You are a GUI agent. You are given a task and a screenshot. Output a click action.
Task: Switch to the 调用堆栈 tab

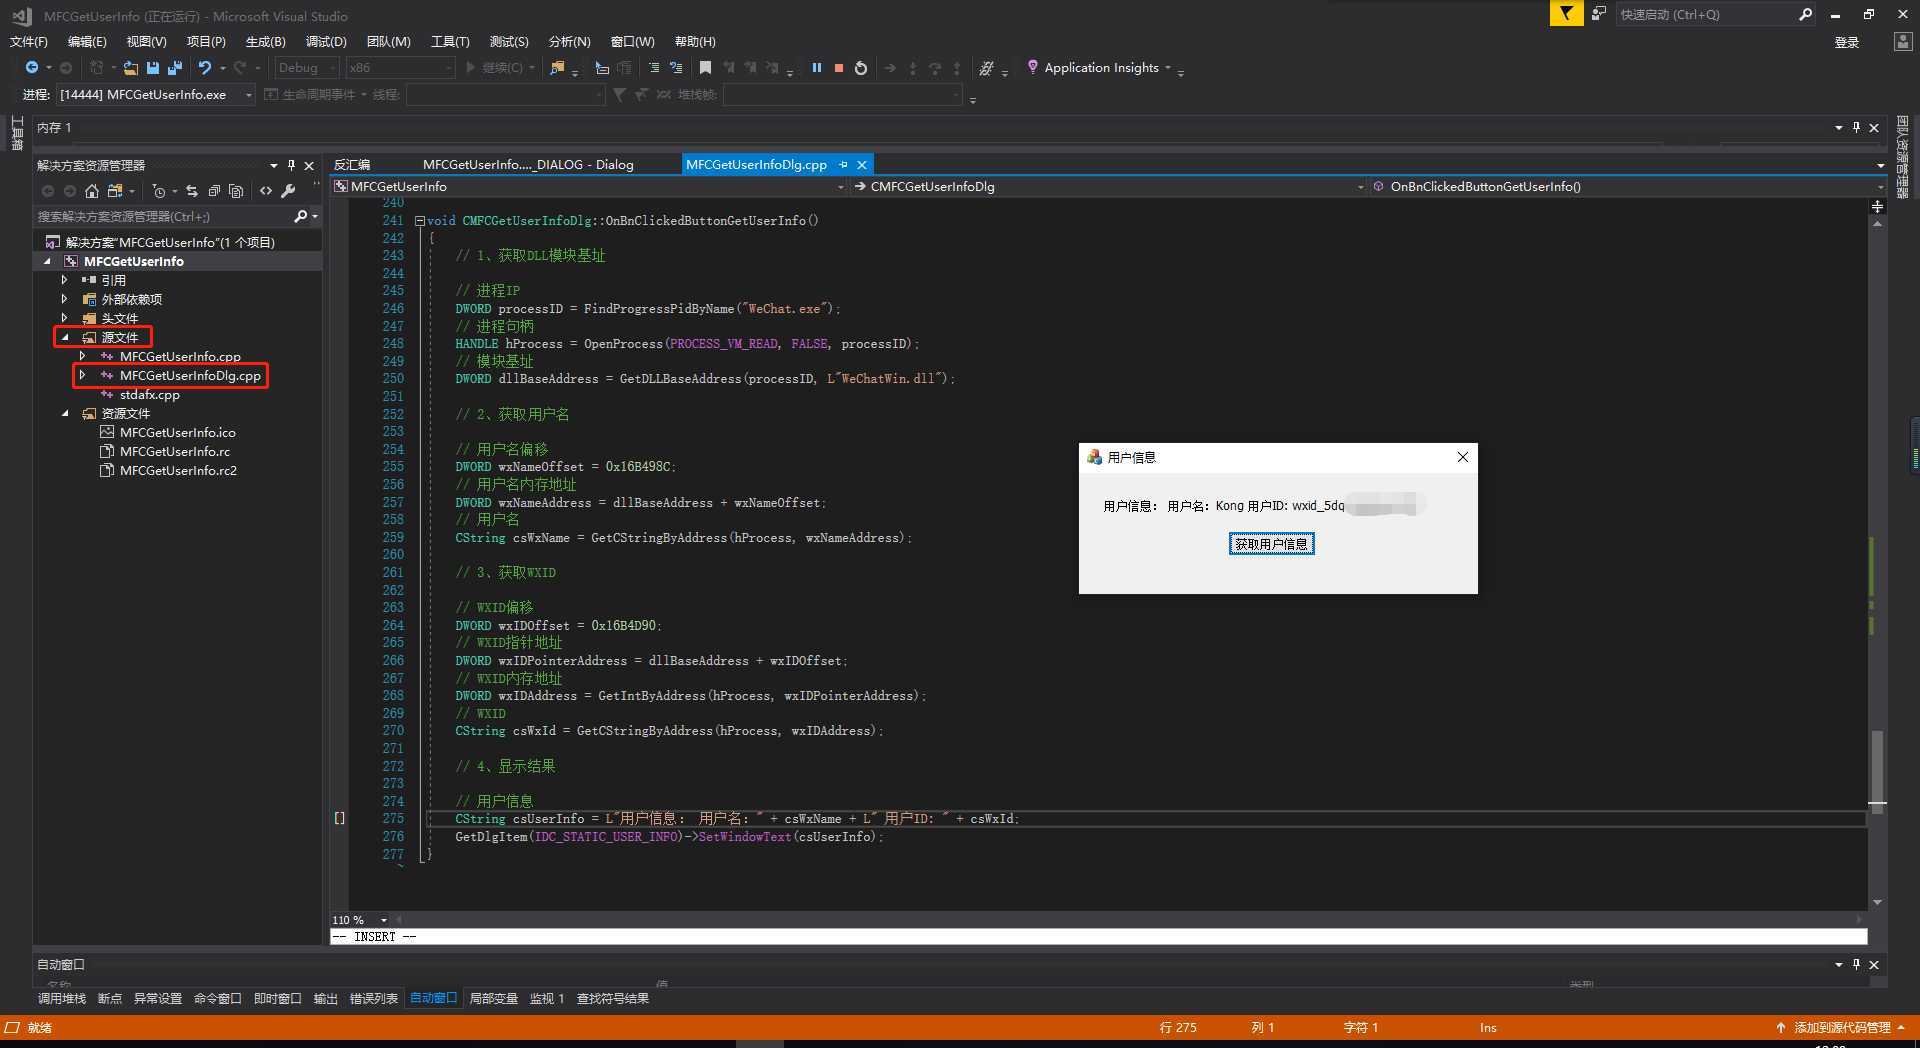pos(62,998)
